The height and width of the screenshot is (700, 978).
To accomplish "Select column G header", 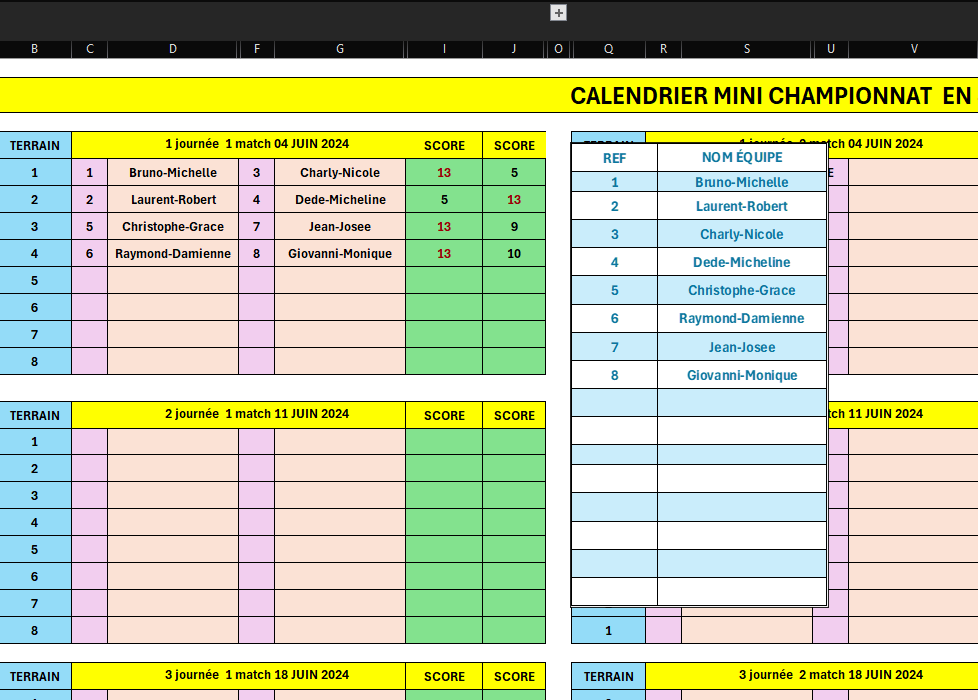I will (x=340, y=49).
